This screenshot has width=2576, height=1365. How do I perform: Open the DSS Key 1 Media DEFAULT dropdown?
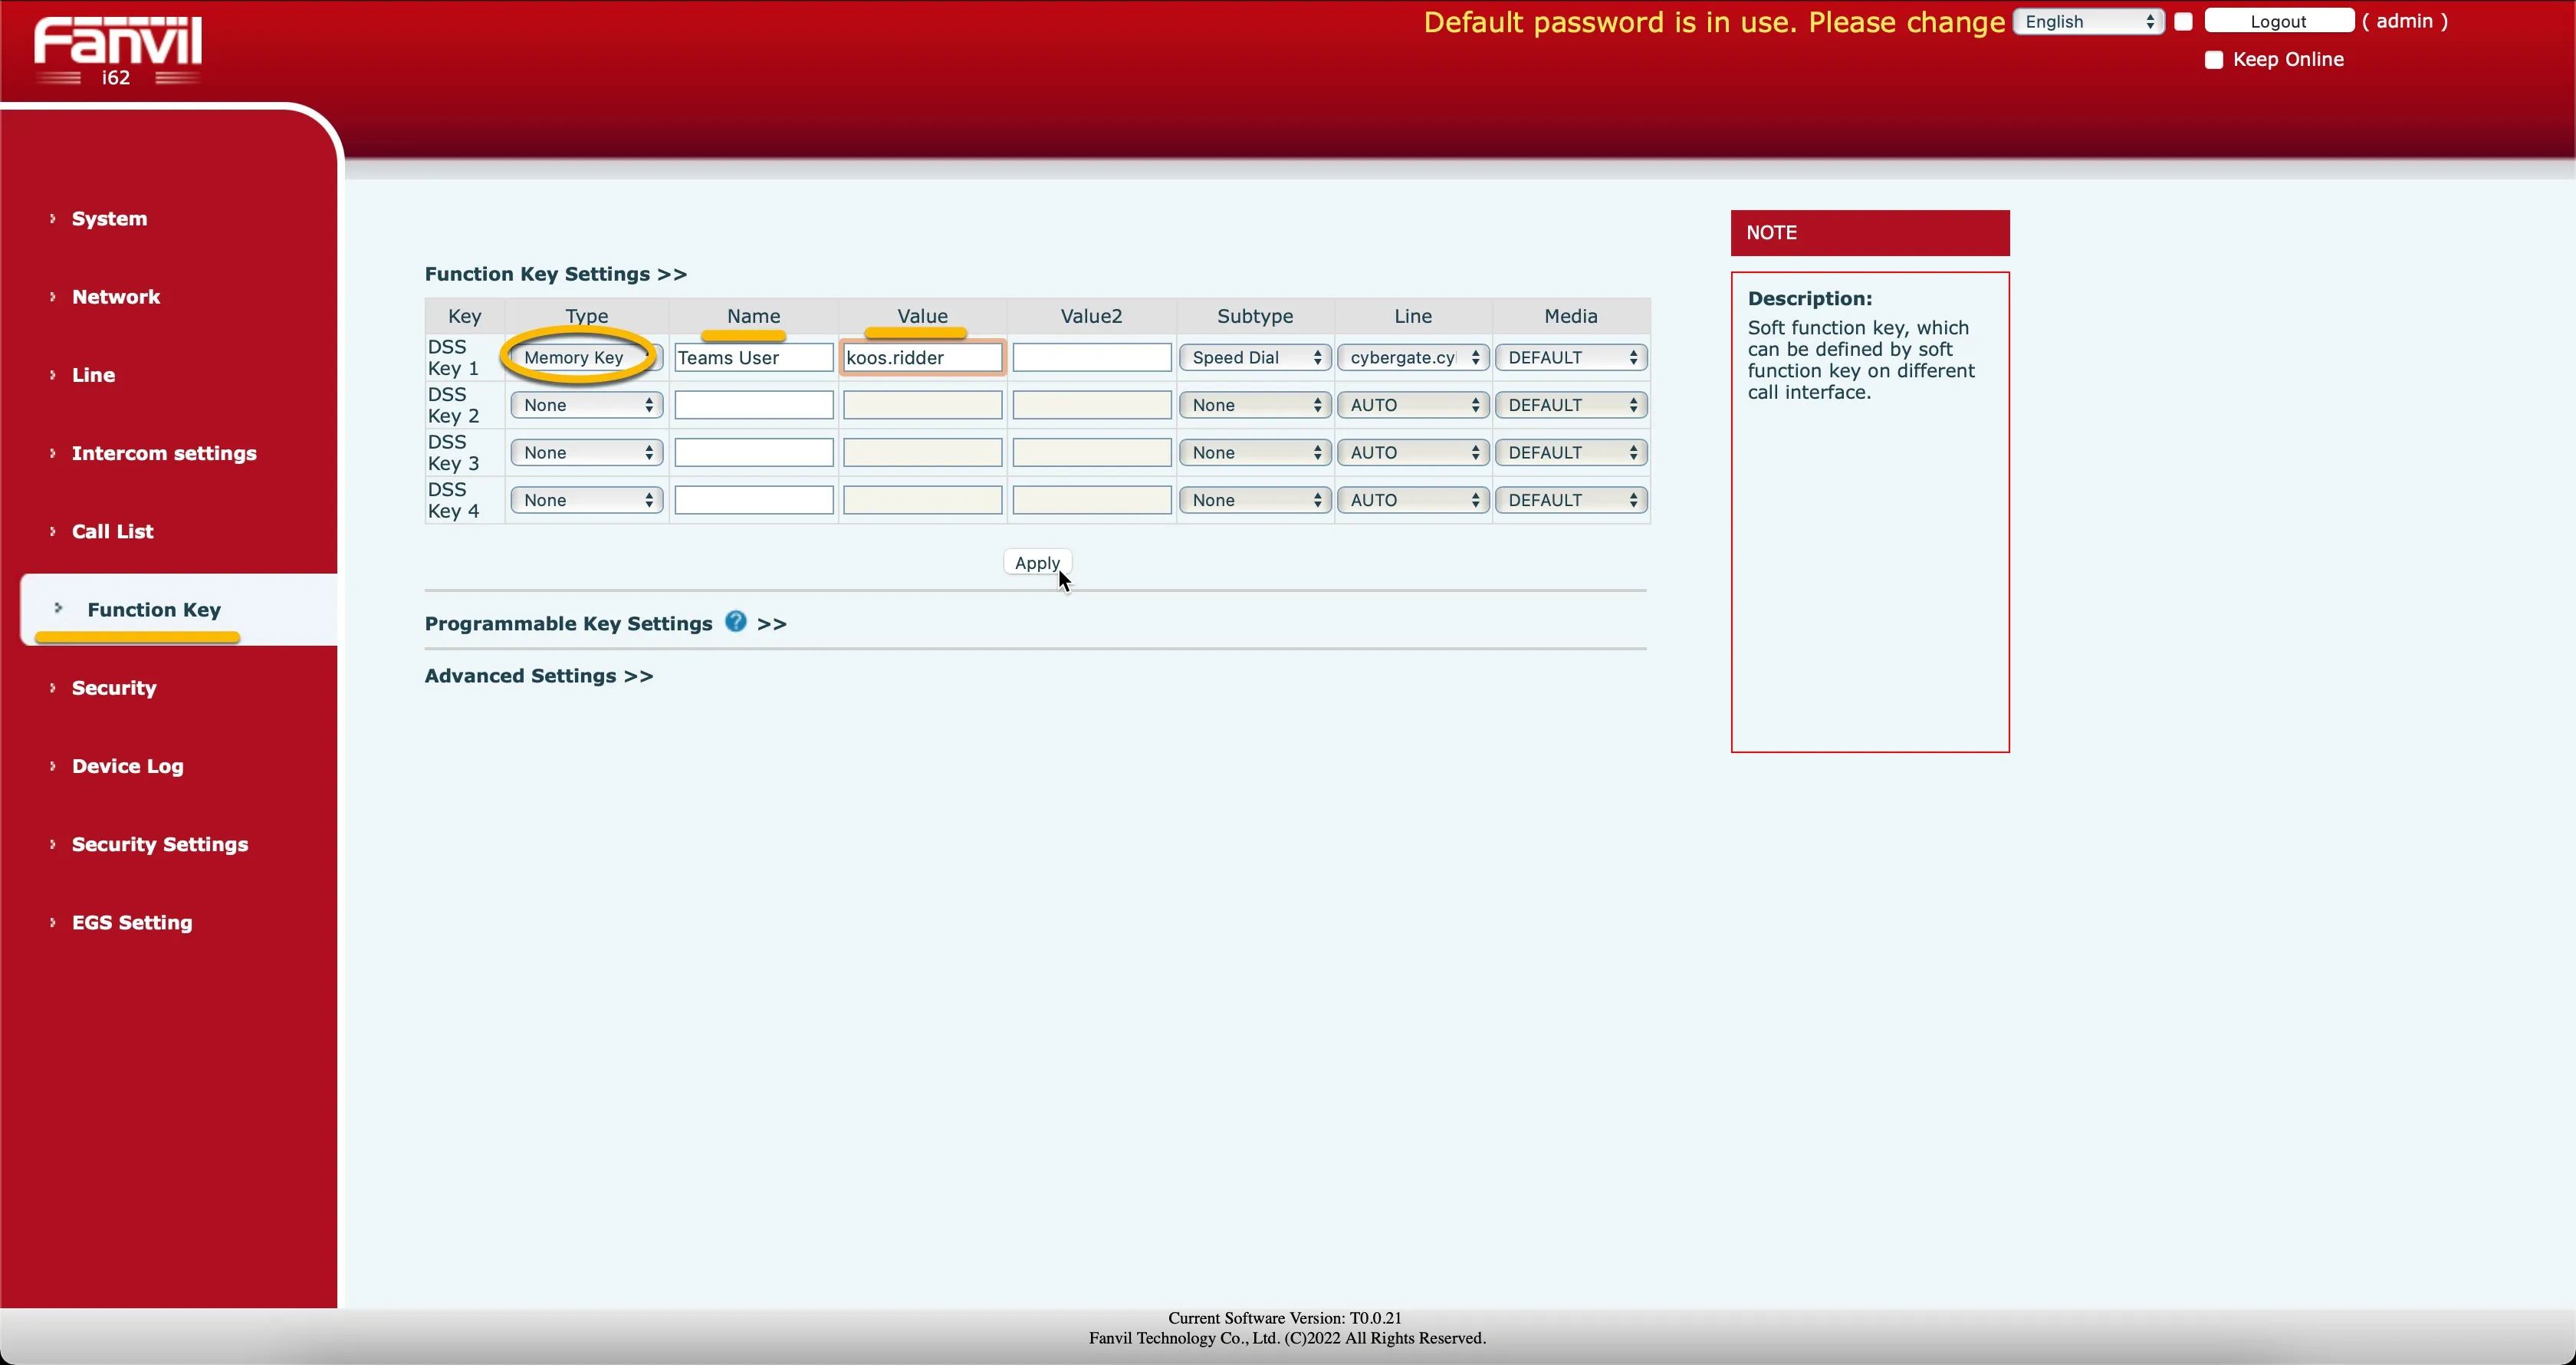(1571, 357)
